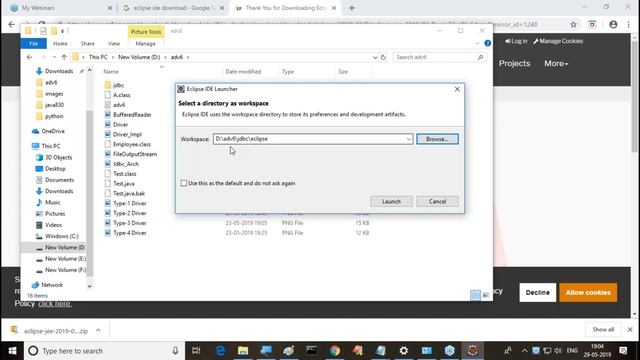Open the address bar history dropdown

(x=375, y=57)
